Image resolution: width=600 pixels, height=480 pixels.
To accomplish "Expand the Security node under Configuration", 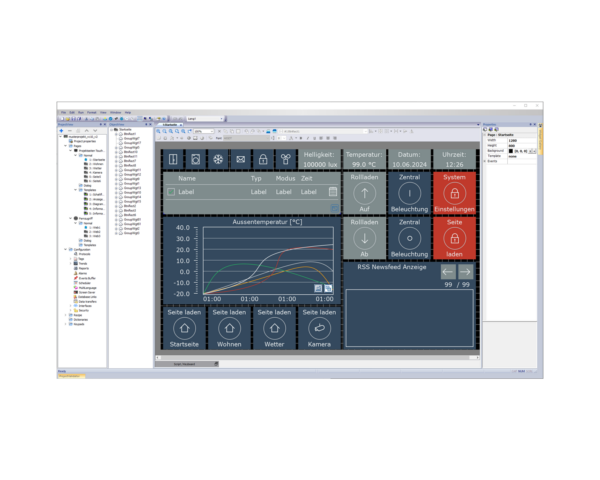I will [x=70, y=310].
